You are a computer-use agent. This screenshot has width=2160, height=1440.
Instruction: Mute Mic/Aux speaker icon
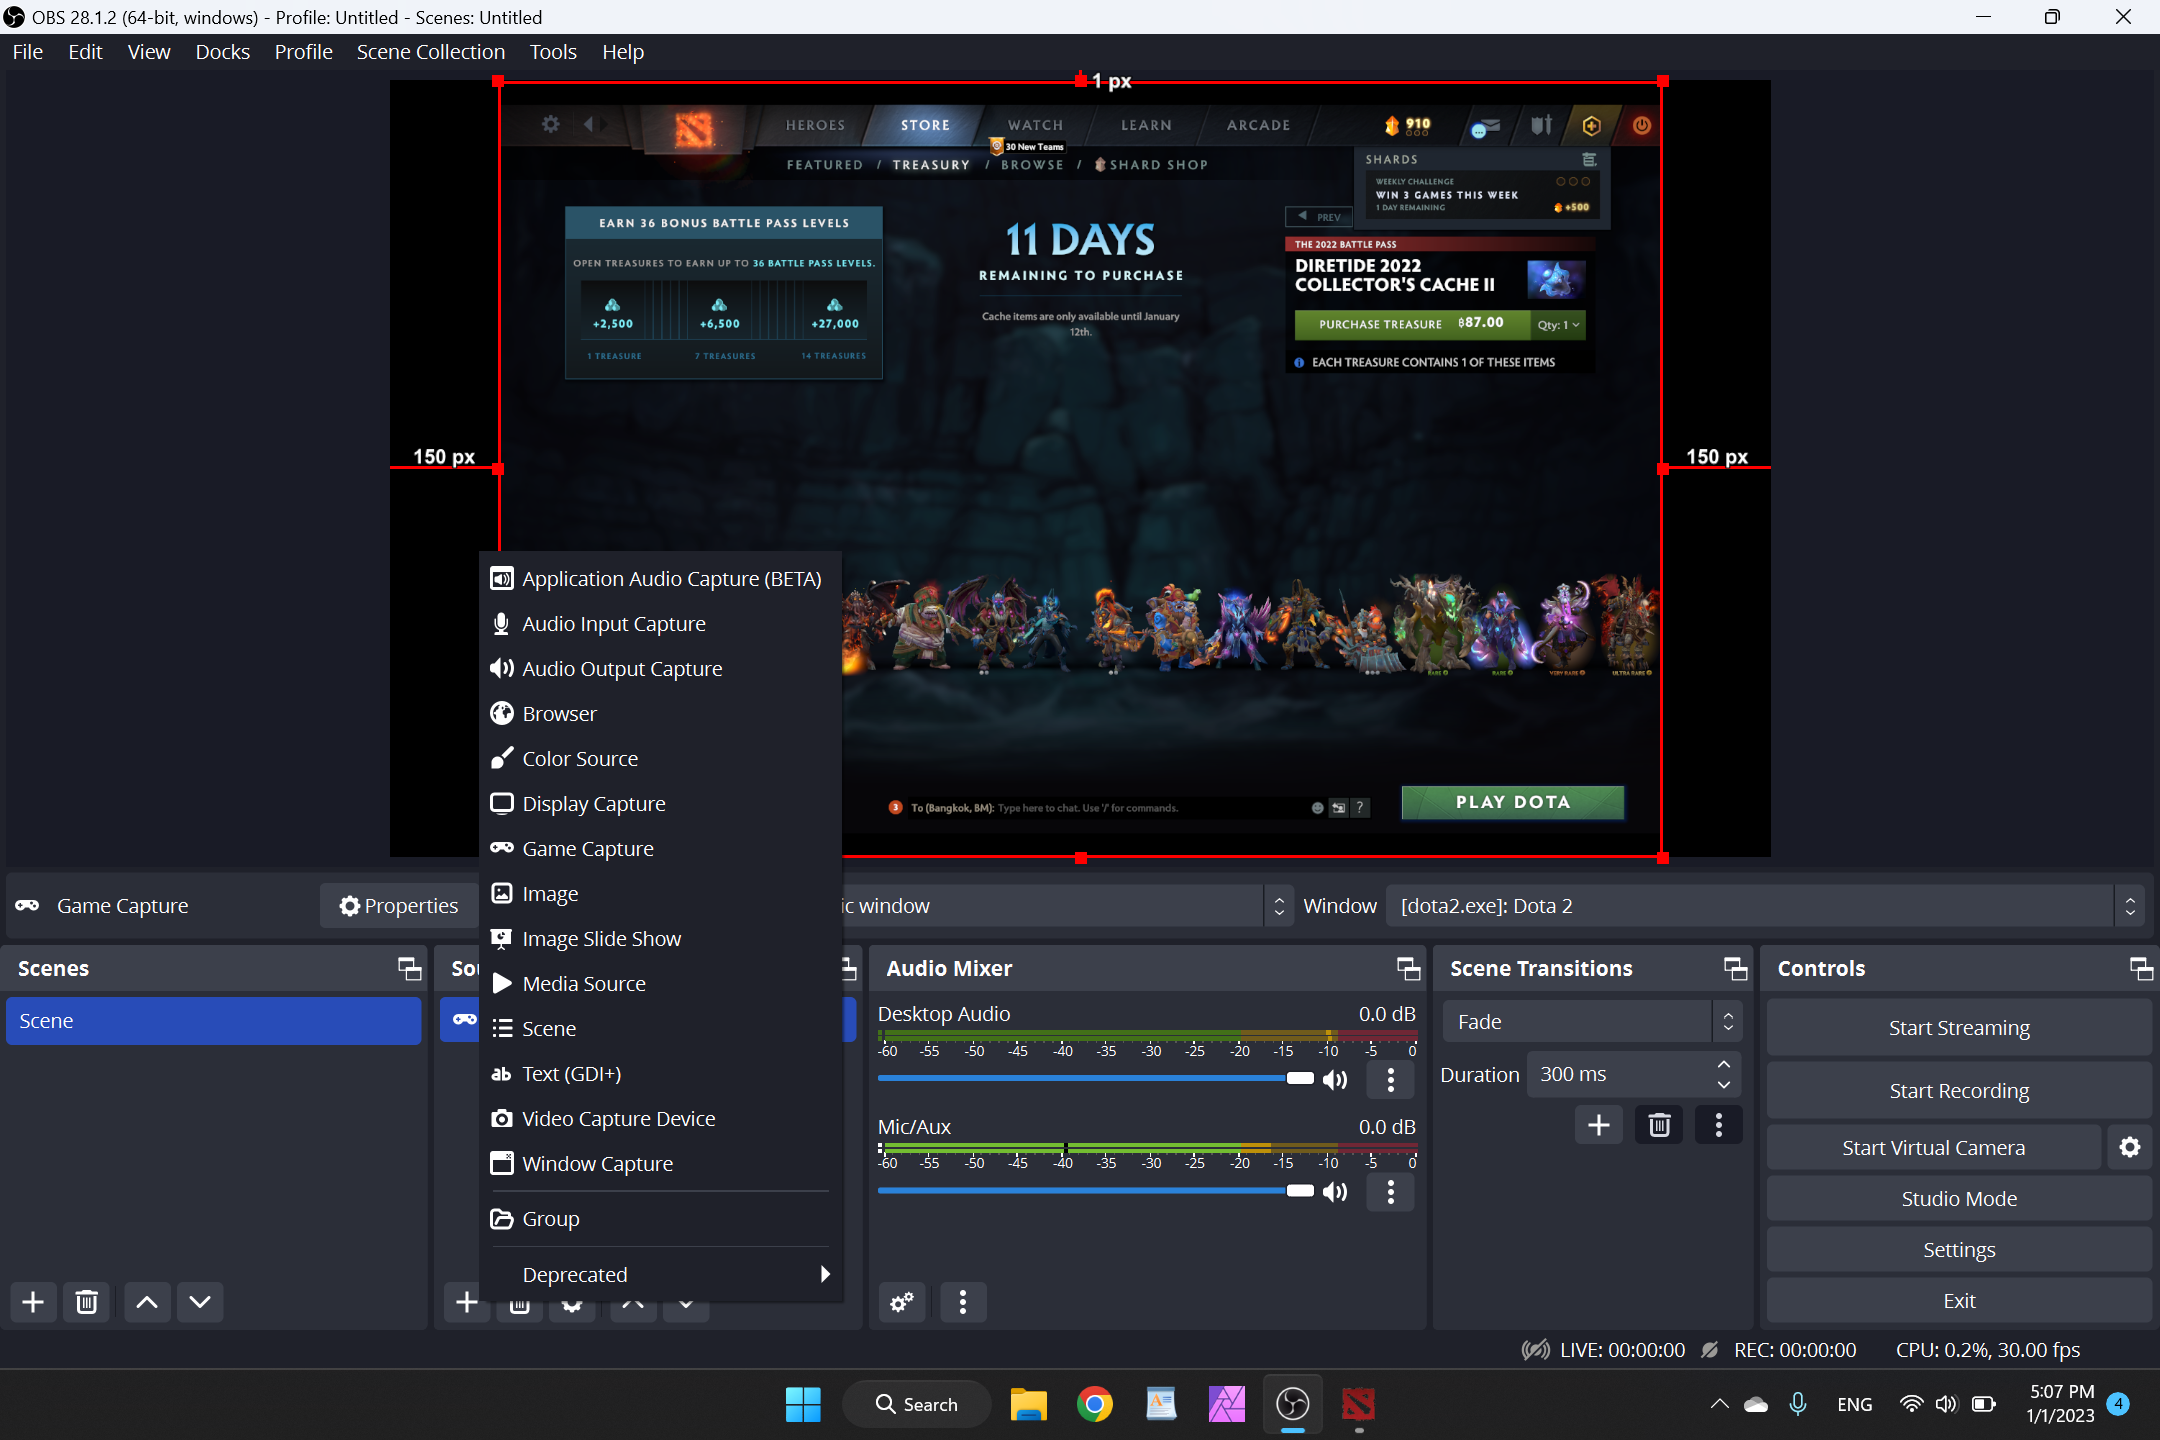pos(1335,1191)
